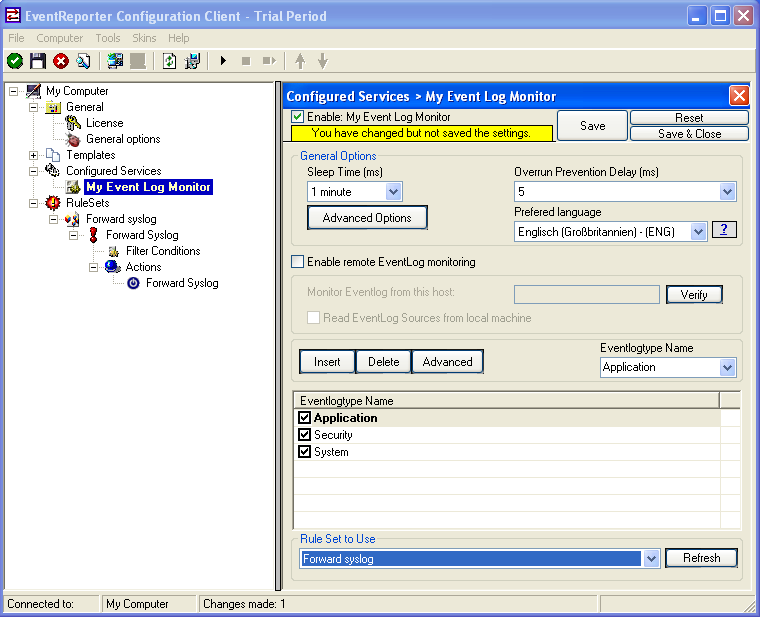Click the stop service square icon
The image size is (760, 617).
[x=246, y=61]
